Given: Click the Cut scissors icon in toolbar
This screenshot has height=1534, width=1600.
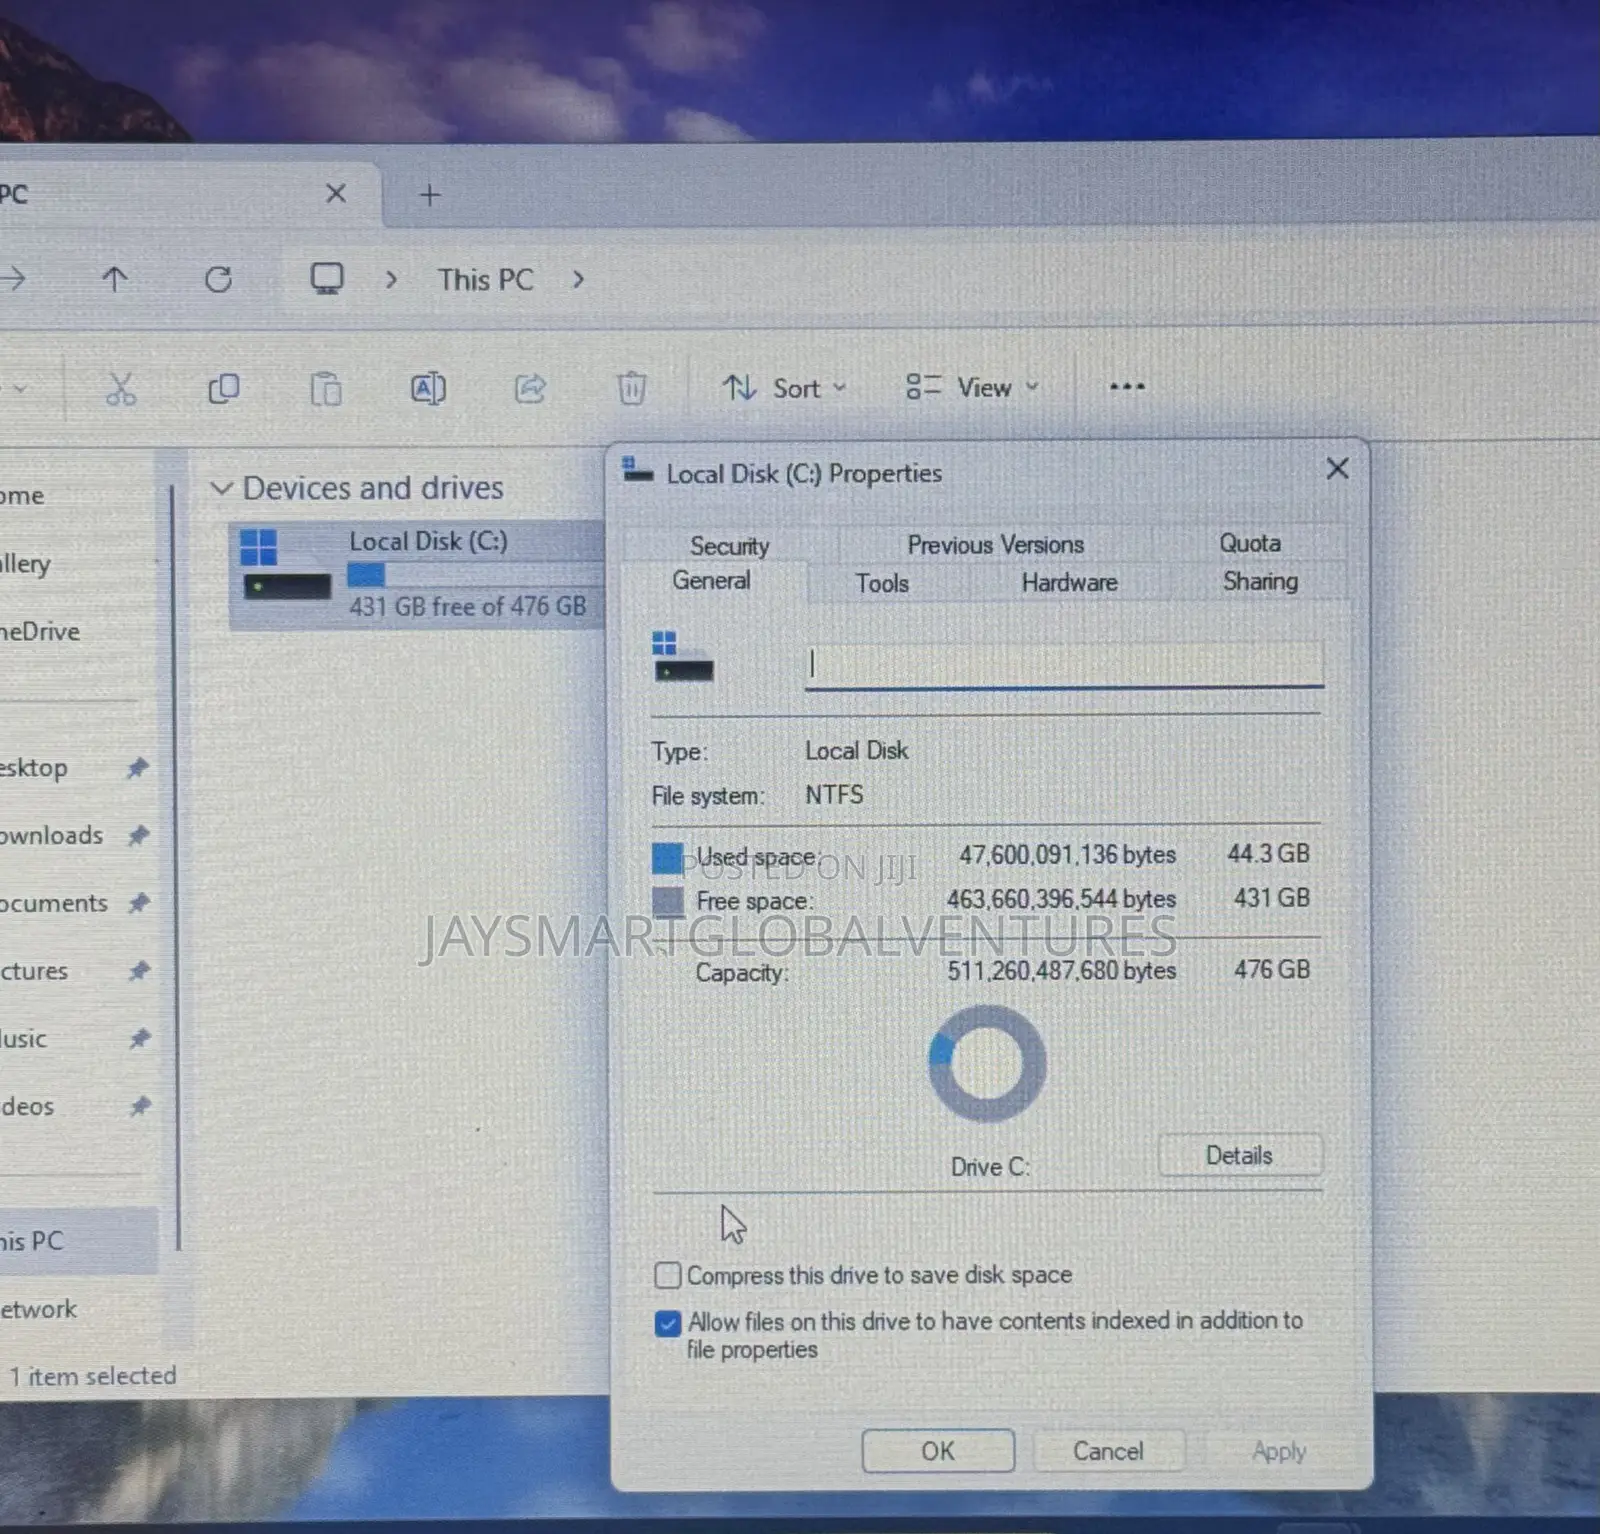Looking at the screenshot, I should click(x=121, y=388).
